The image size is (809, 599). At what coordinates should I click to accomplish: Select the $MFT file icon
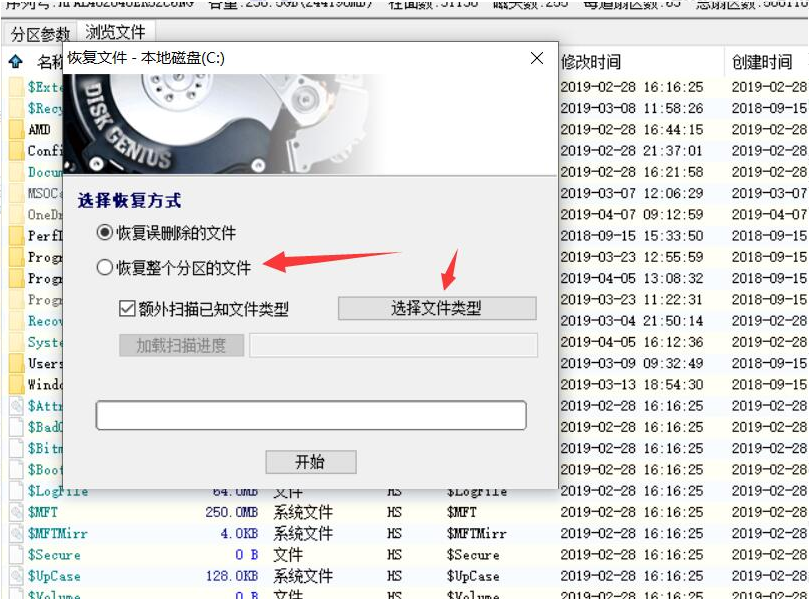tap(17, 512)
